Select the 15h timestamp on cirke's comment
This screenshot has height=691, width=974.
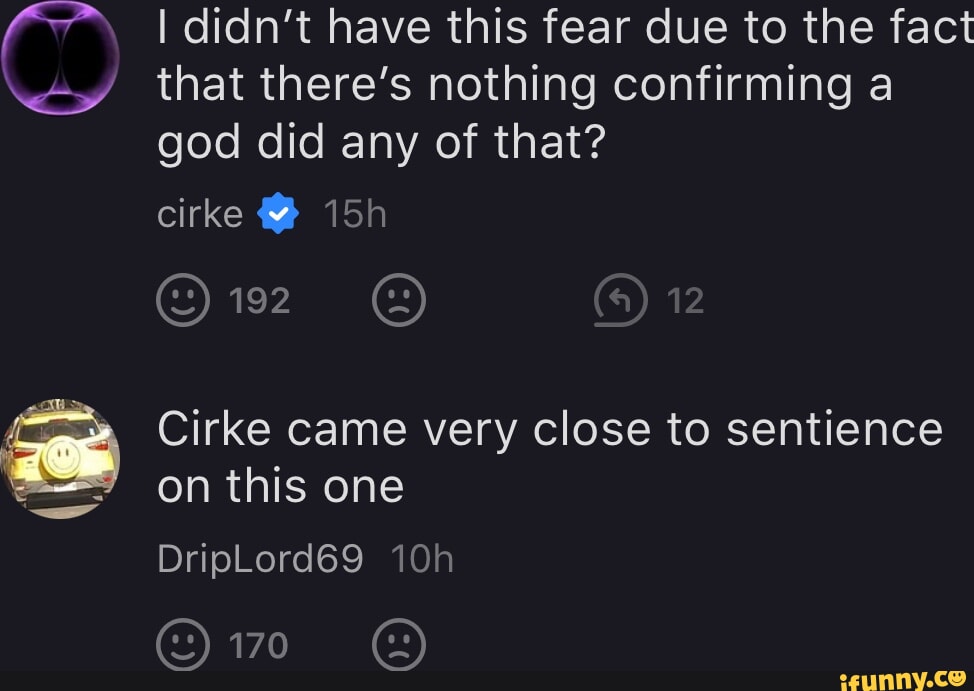click(356, 213)
